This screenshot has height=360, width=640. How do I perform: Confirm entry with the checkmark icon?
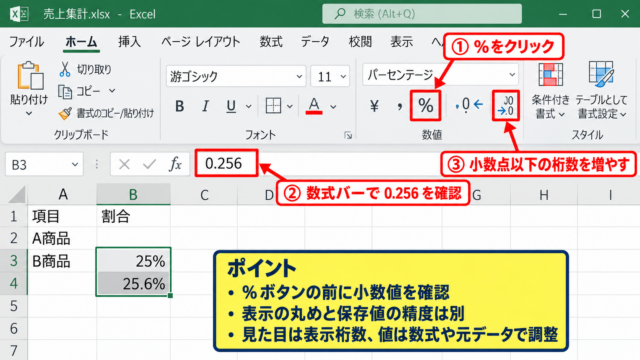[149, 164]
